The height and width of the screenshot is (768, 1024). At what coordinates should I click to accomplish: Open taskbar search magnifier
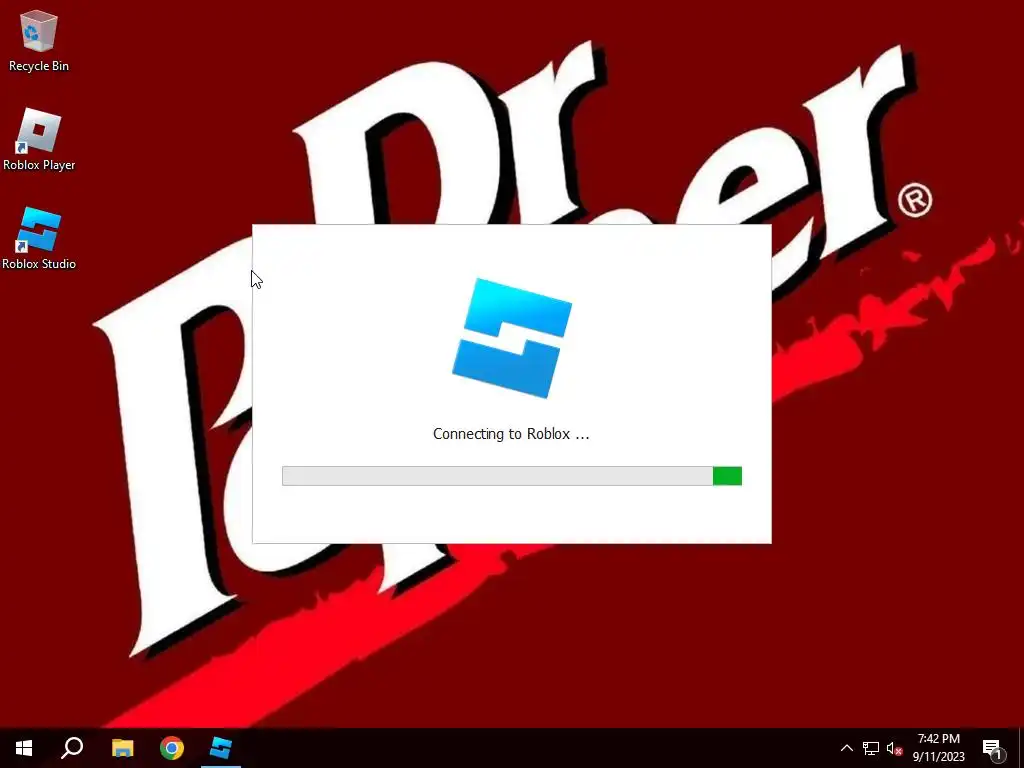[72, 748]
